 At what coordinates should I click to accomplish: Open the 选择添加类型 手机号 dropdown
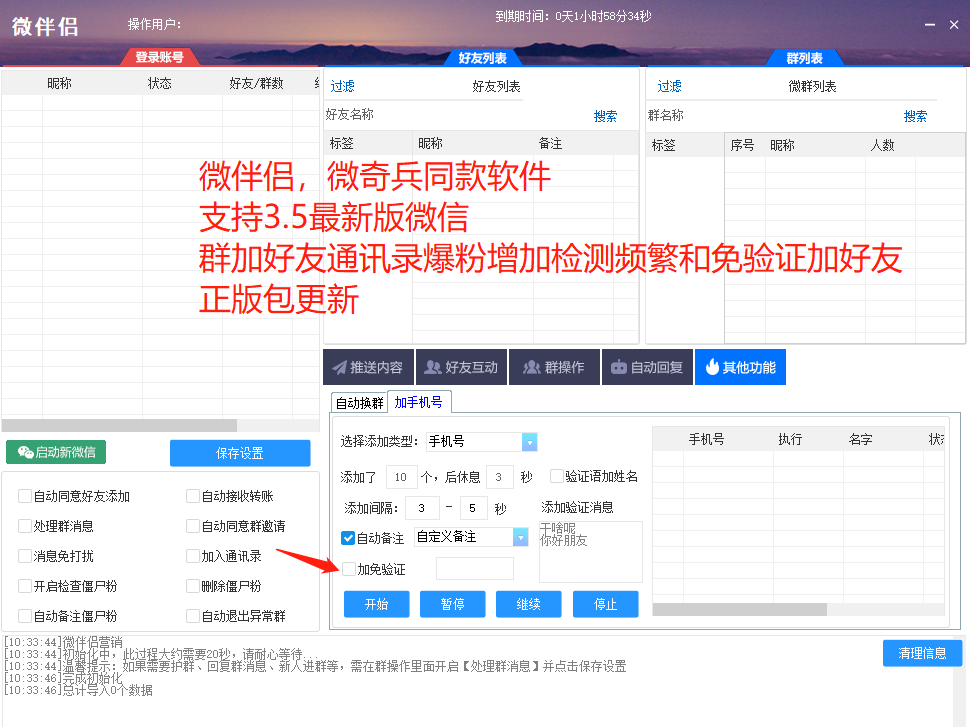[x=529, y=442]
